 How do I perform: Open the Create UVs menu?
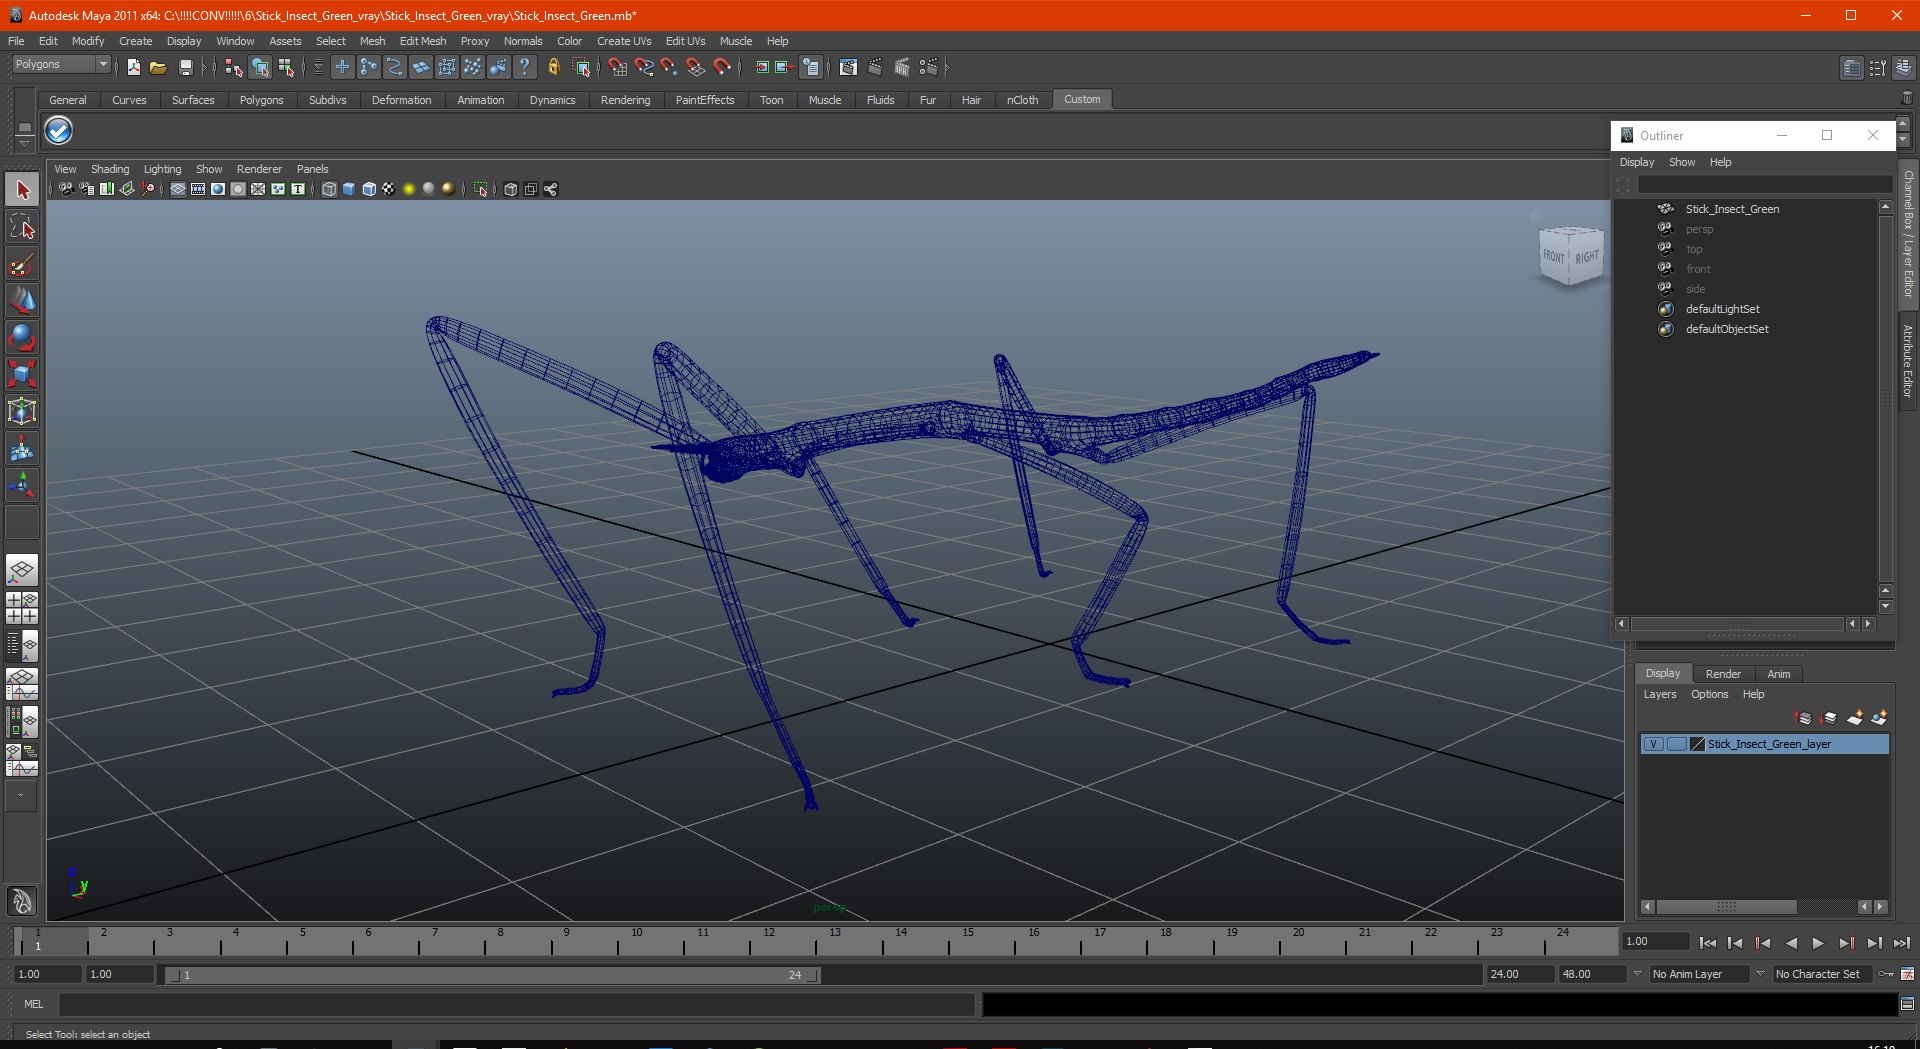pyautogui.click(x=624, y=41)
